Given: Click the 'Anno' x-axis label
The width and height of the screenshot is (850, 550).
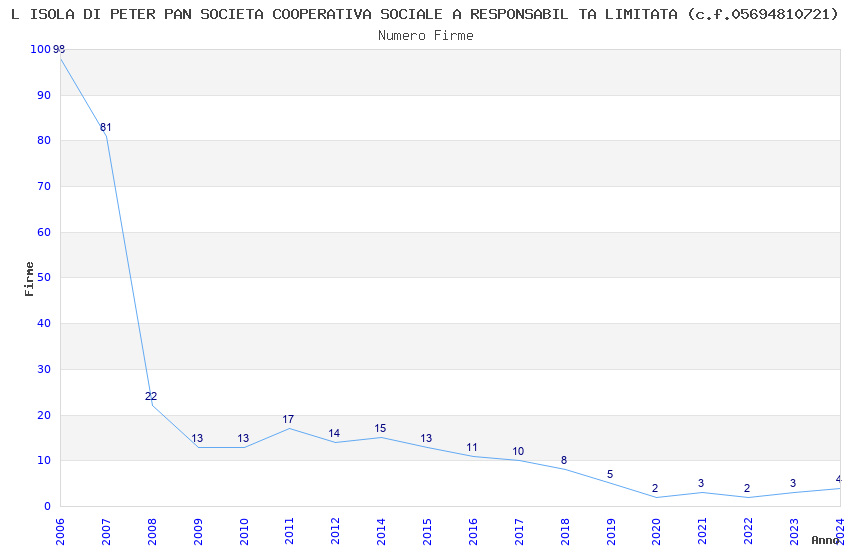Looking at the screenshot, I should 825,540.
